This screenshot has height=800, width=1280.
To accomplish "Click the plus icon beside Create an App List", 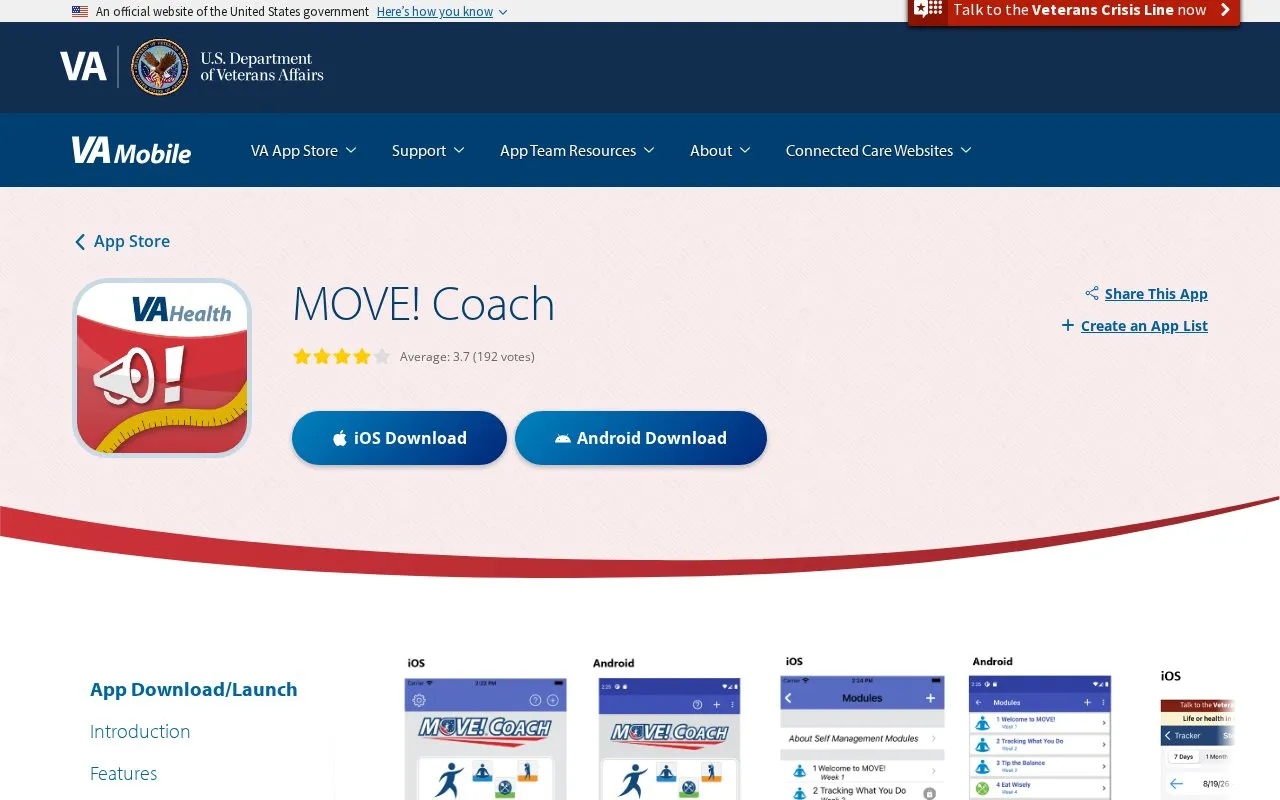I will pyautogui.click(x=1068, y=325).
